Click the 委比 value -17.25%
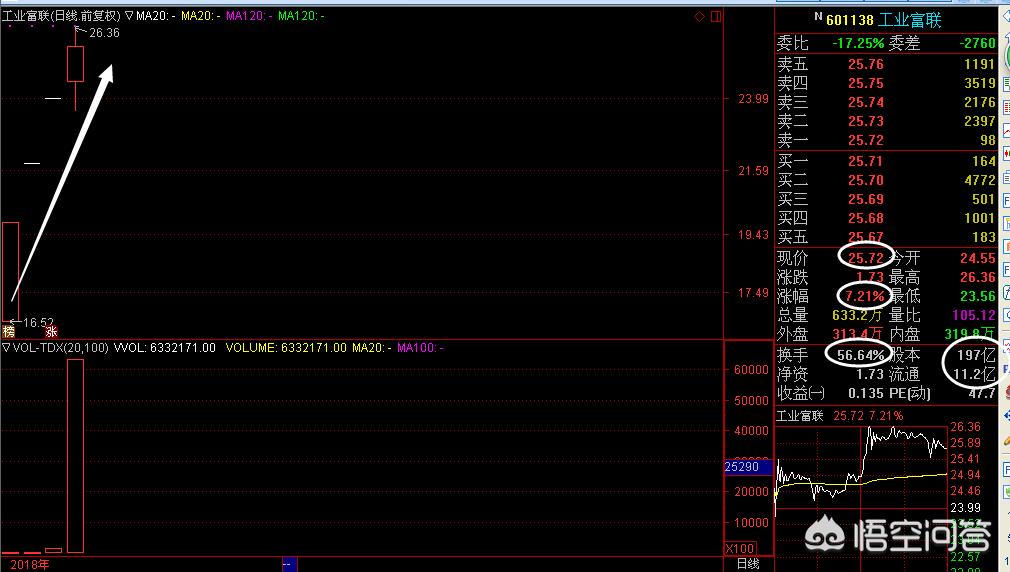1010x572 pixels. 858,43
